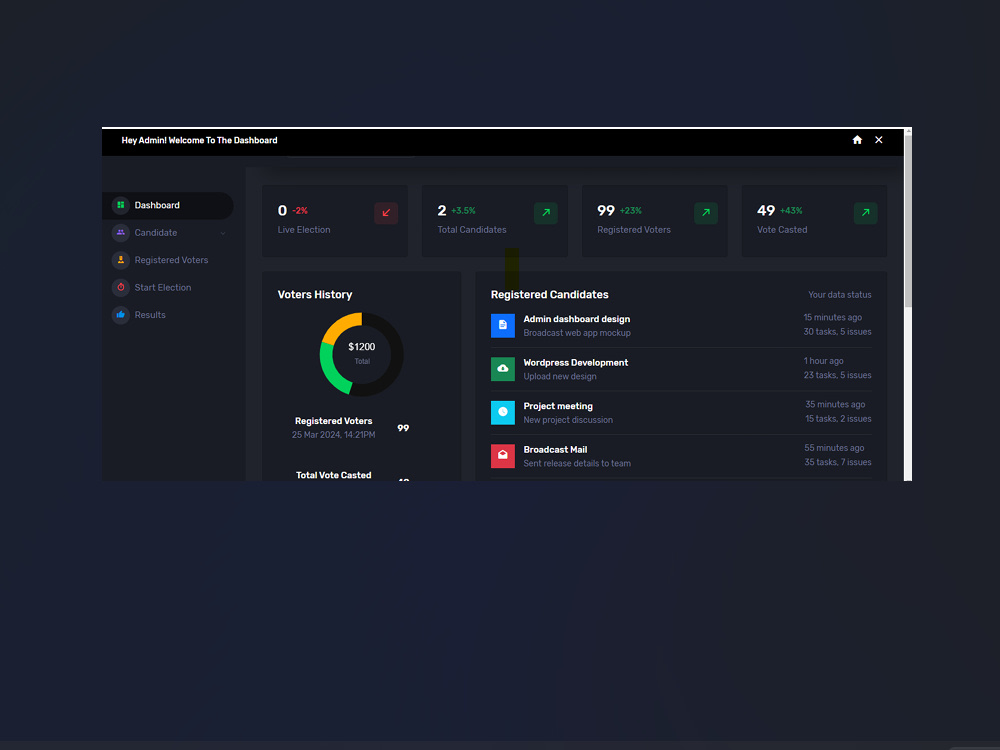Click the Vote Casted card arrow button
The width and height of the screenshot is (1000, 750).
(865, 212)
